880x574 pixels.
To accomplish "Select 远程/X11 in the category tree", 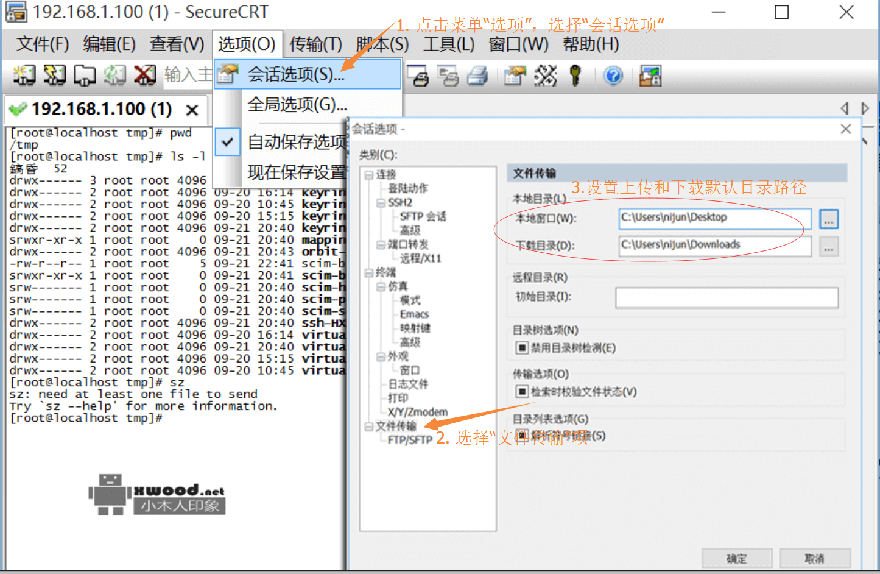I will coord(420,259).
